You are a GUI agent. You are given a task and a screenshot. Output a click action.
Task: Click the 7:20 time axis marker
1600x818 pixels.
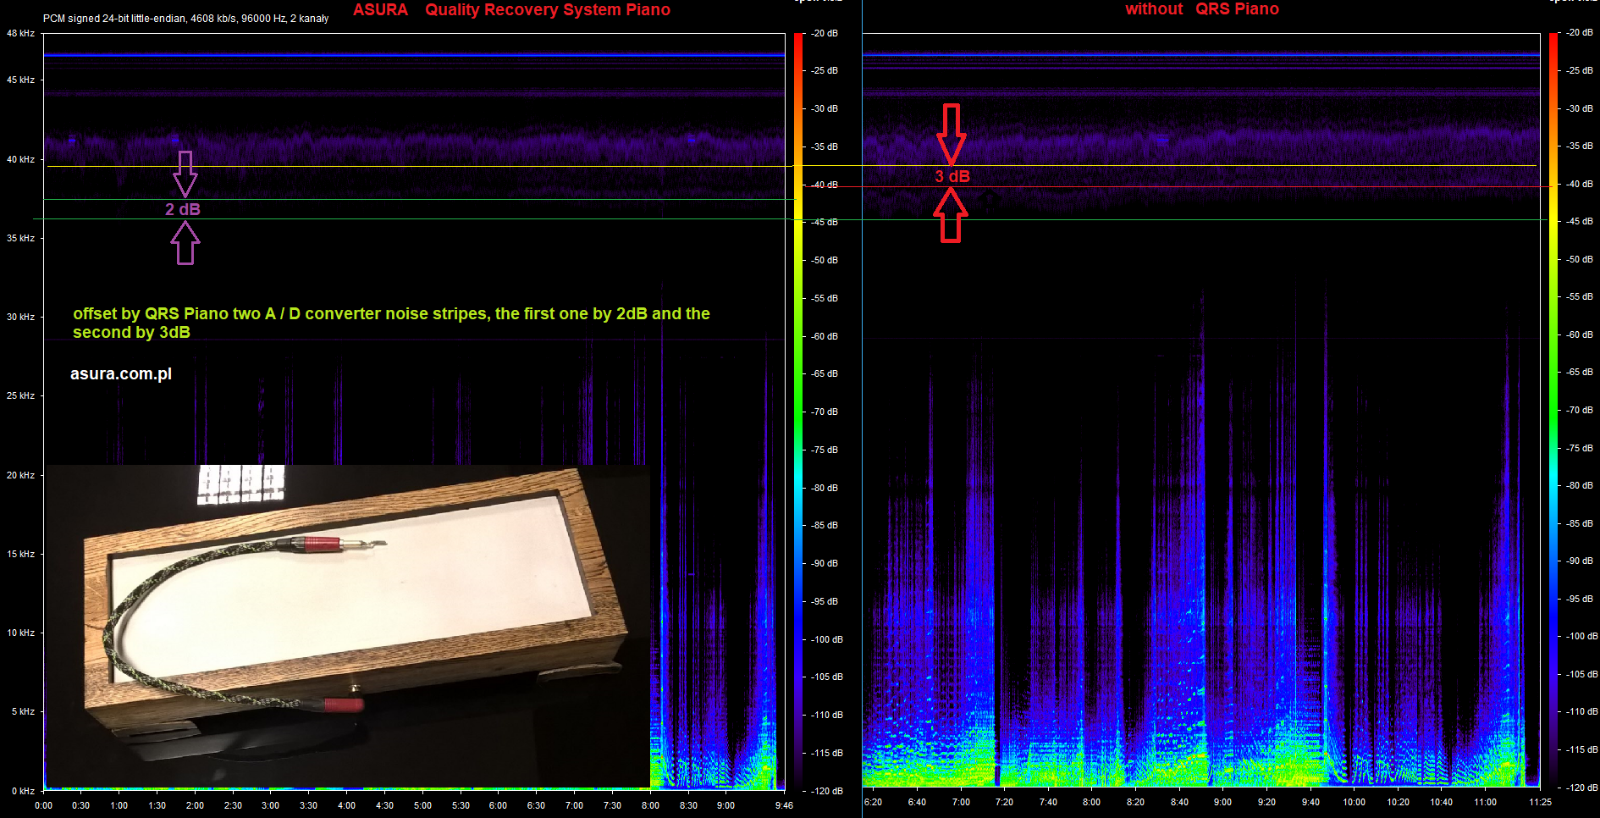[x=1004, y=802]
